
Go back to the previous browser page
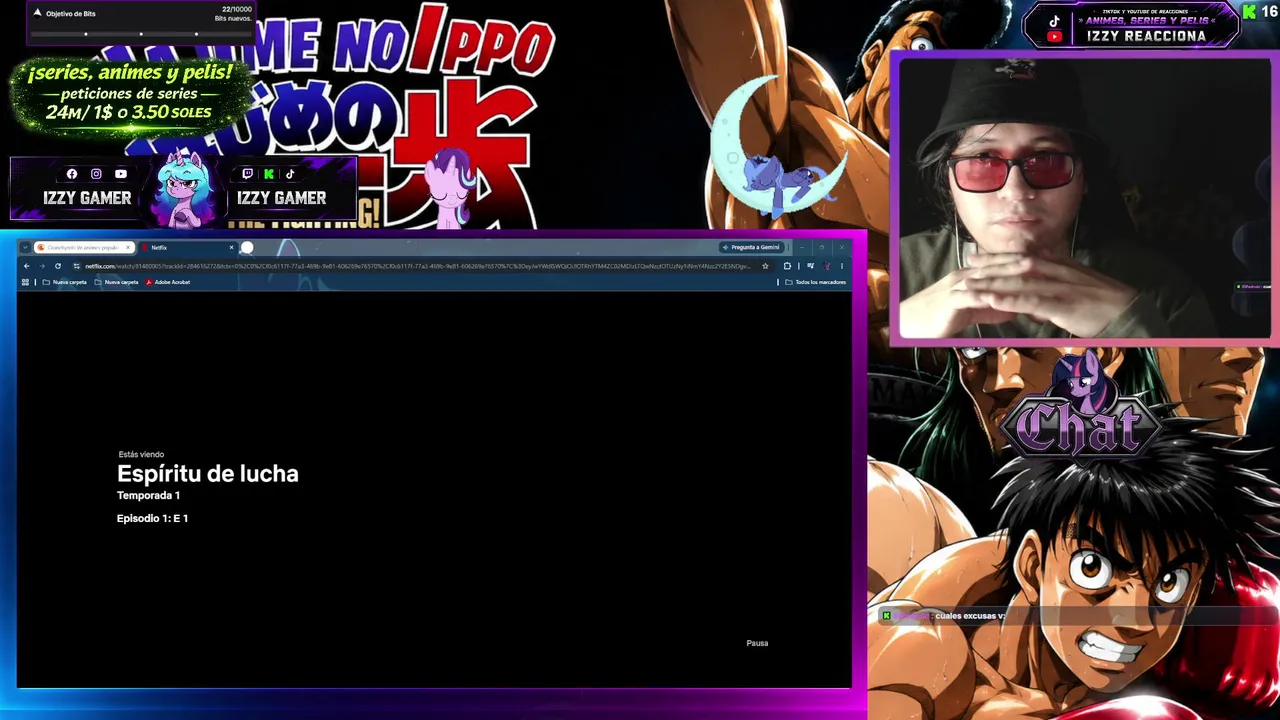[26, 266]
